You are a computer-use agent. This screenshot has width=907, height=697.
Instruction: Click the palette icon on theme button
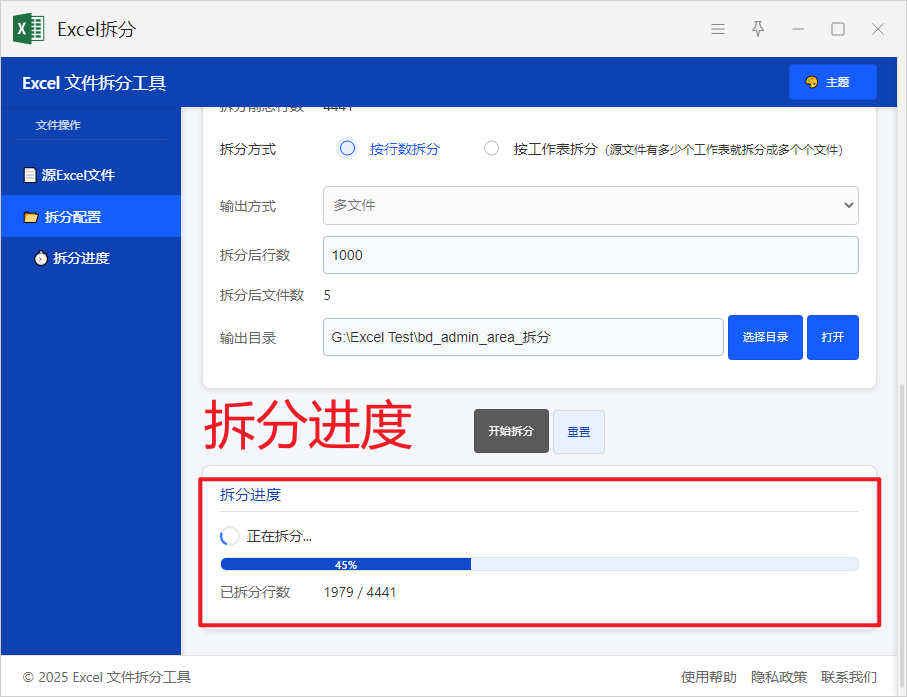click(812, 82)
